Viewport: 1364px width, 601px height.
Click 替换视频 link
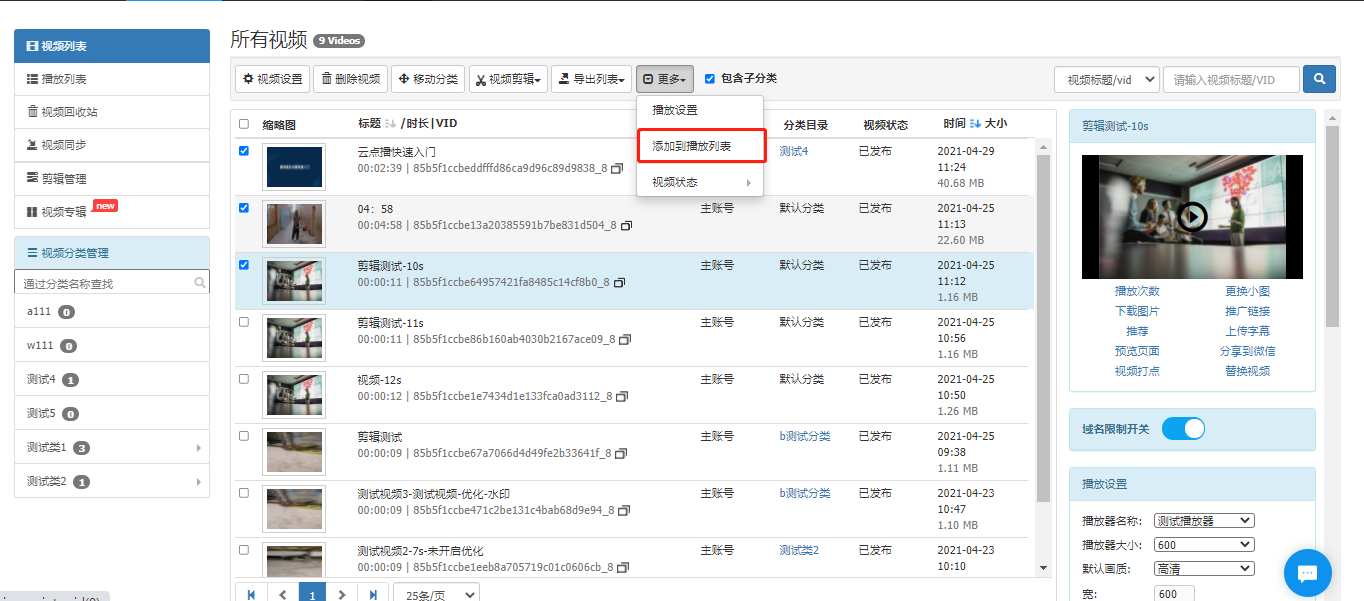tap(1247, 371)
